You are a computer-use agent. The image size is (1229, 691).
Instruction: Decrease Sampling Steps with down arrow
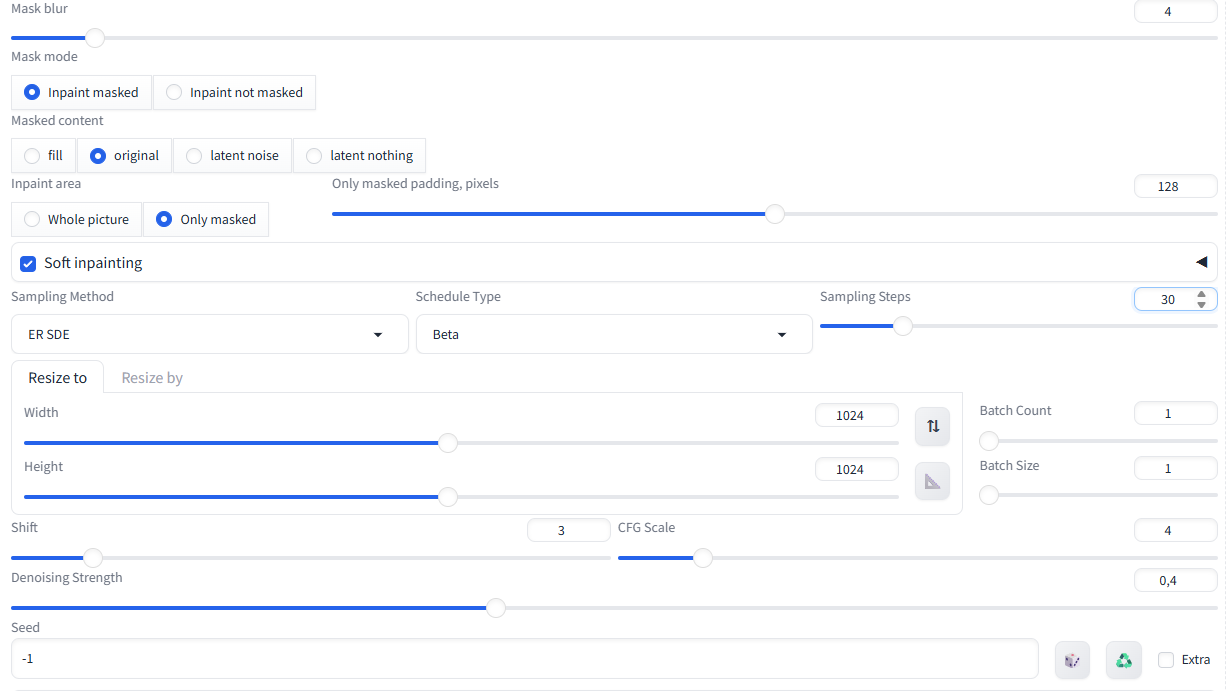click(1201, 304)
